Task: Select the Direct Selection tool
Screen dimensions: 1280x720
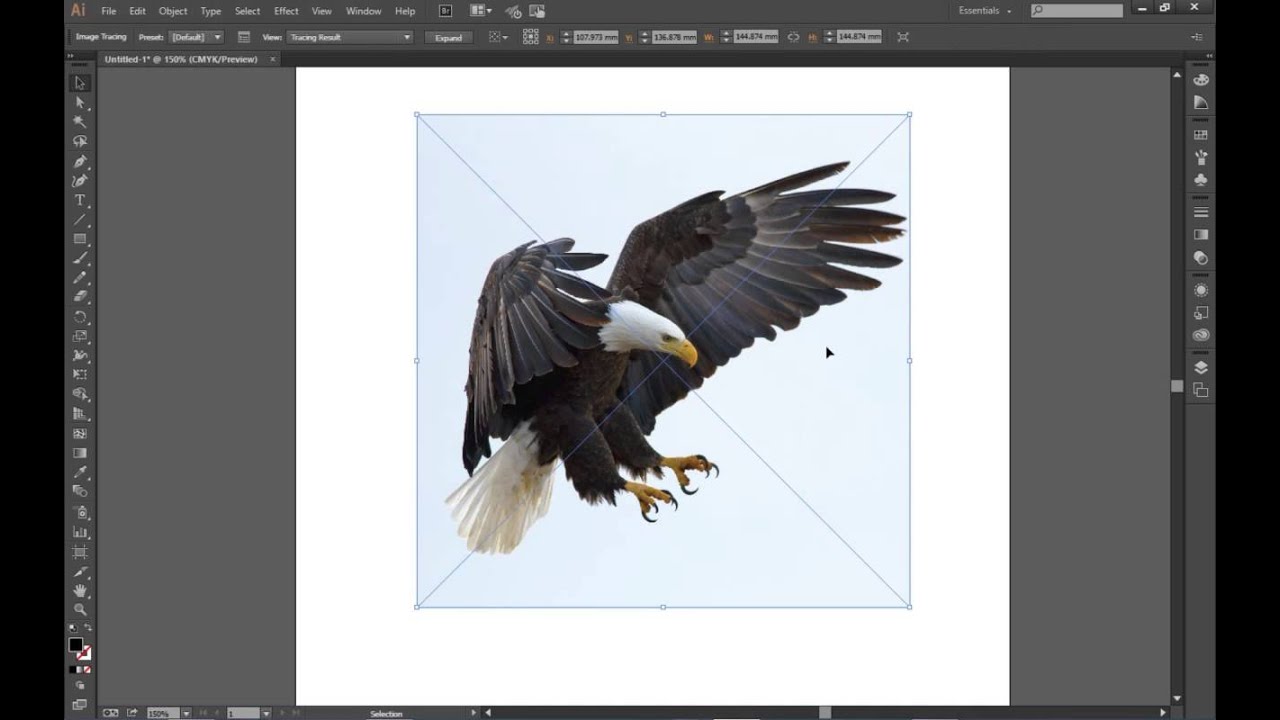Action: tap(80, 103)
